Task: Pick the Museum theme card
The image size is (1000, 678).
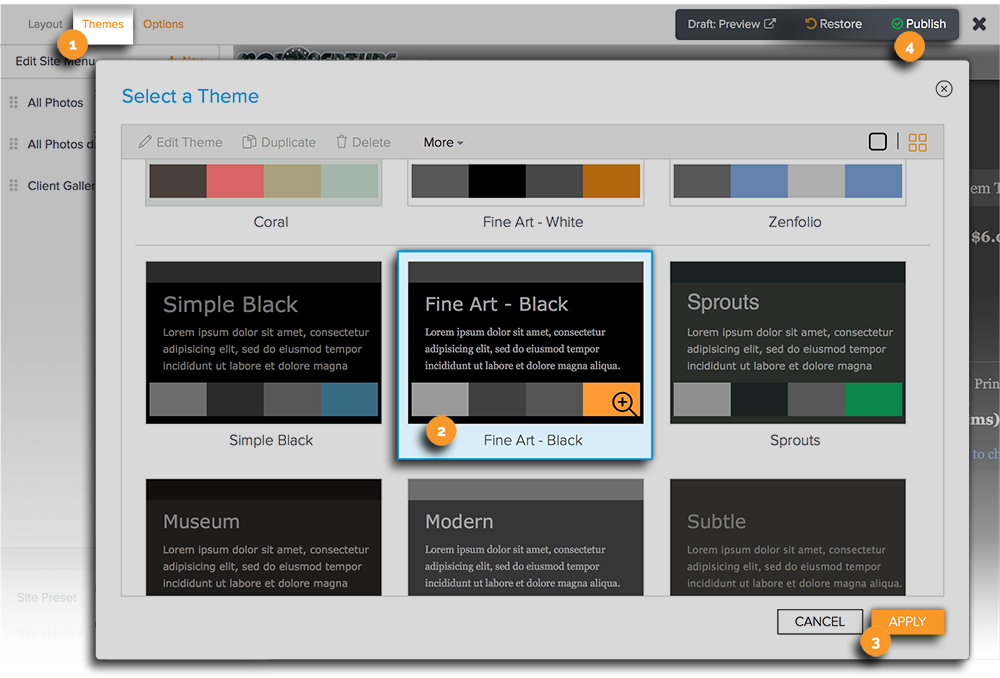Action: [263, 537]
